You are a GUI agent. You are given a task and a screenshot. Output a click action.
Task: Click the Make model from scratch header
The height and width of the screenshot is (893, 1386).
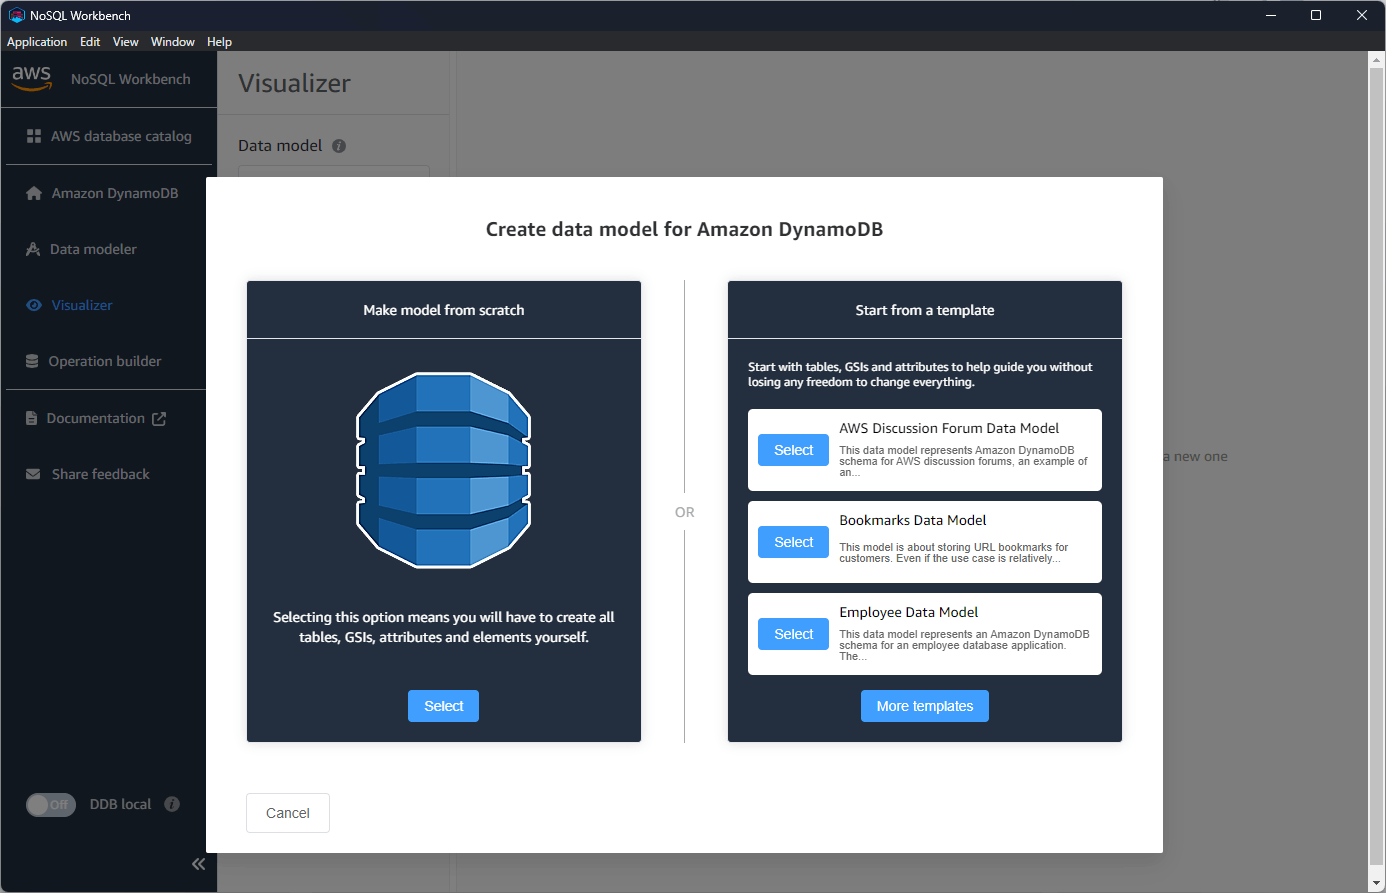(444, 310)
